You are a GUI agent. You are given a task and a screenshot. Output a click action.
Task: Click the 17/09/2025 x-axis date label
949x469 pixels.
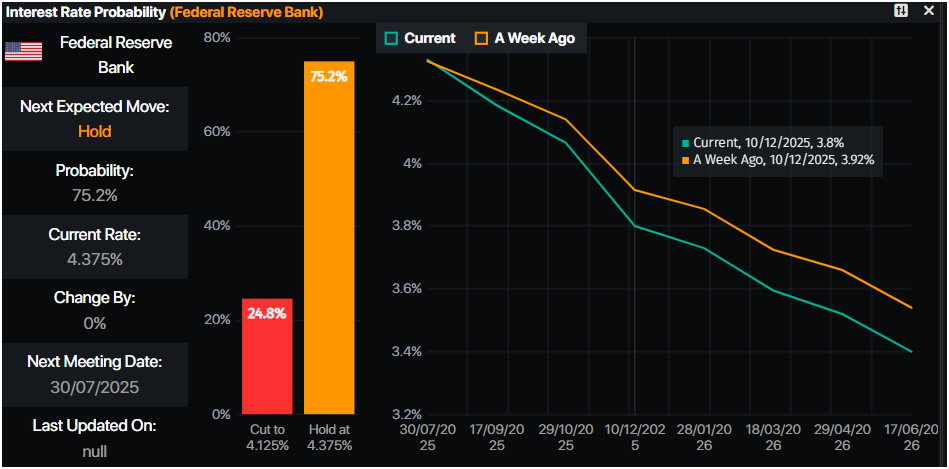[x=497, y=437]
